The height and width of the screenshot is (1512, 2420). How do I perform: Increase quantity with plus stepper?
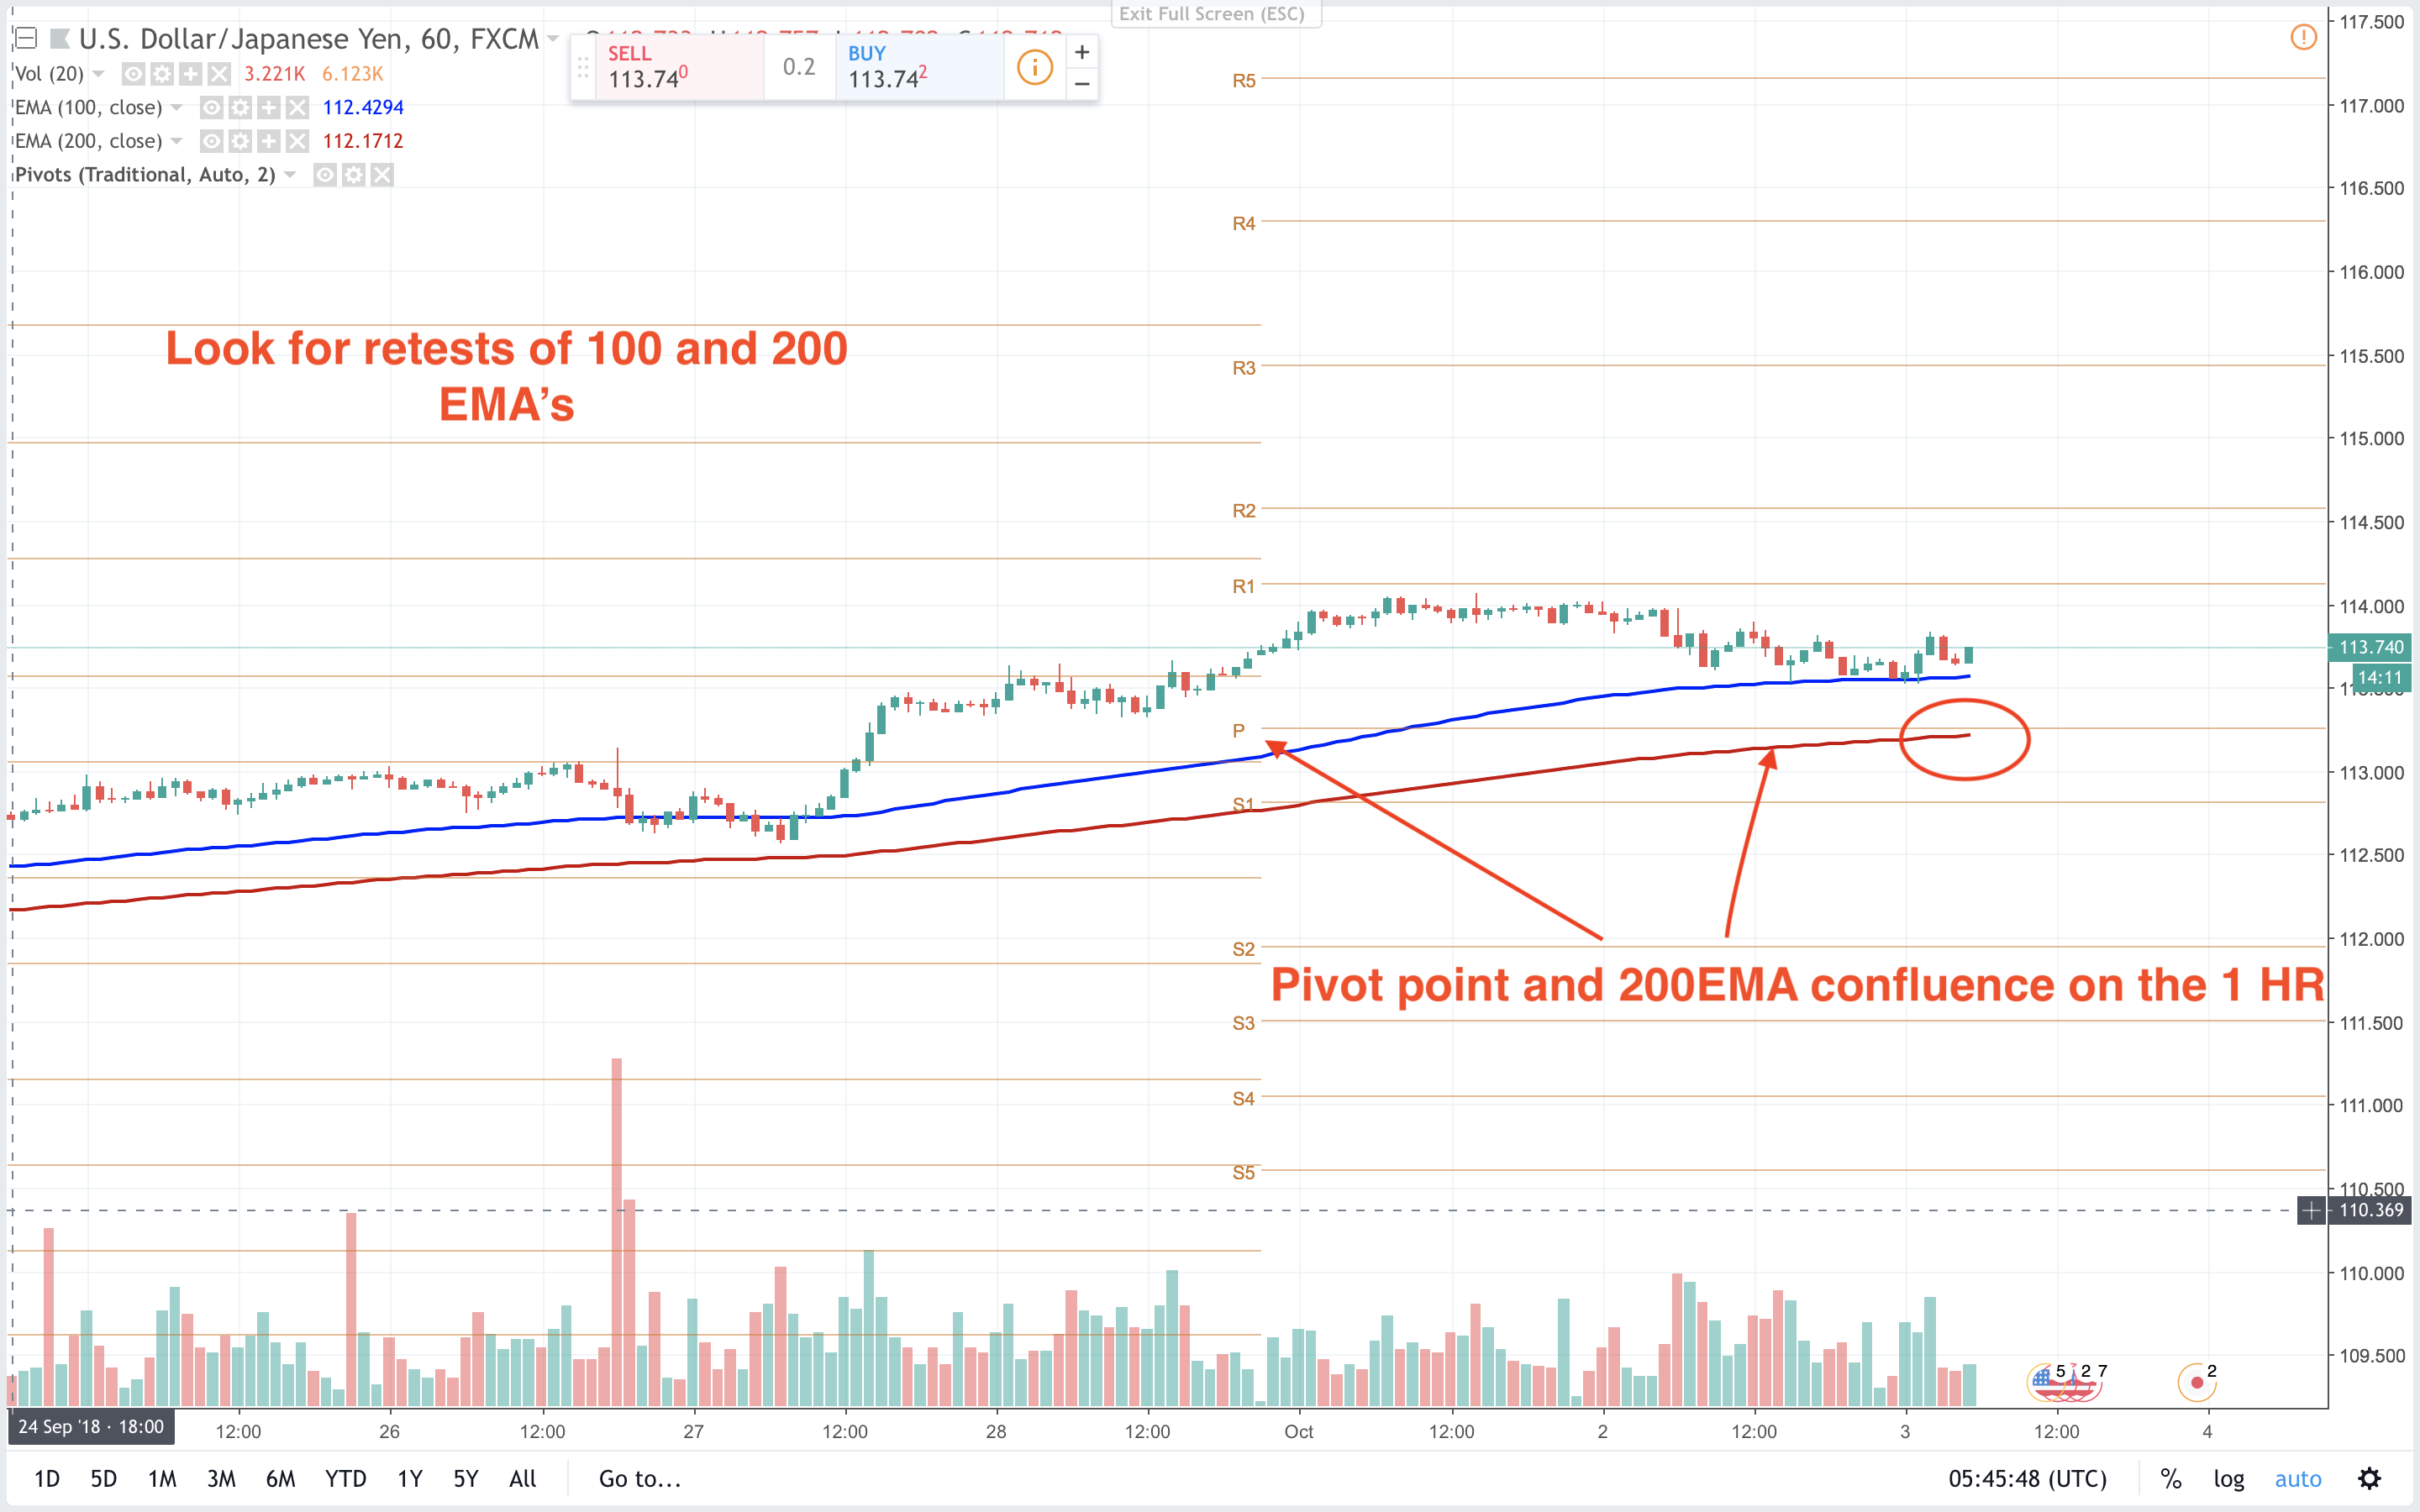click(1082, 52)
